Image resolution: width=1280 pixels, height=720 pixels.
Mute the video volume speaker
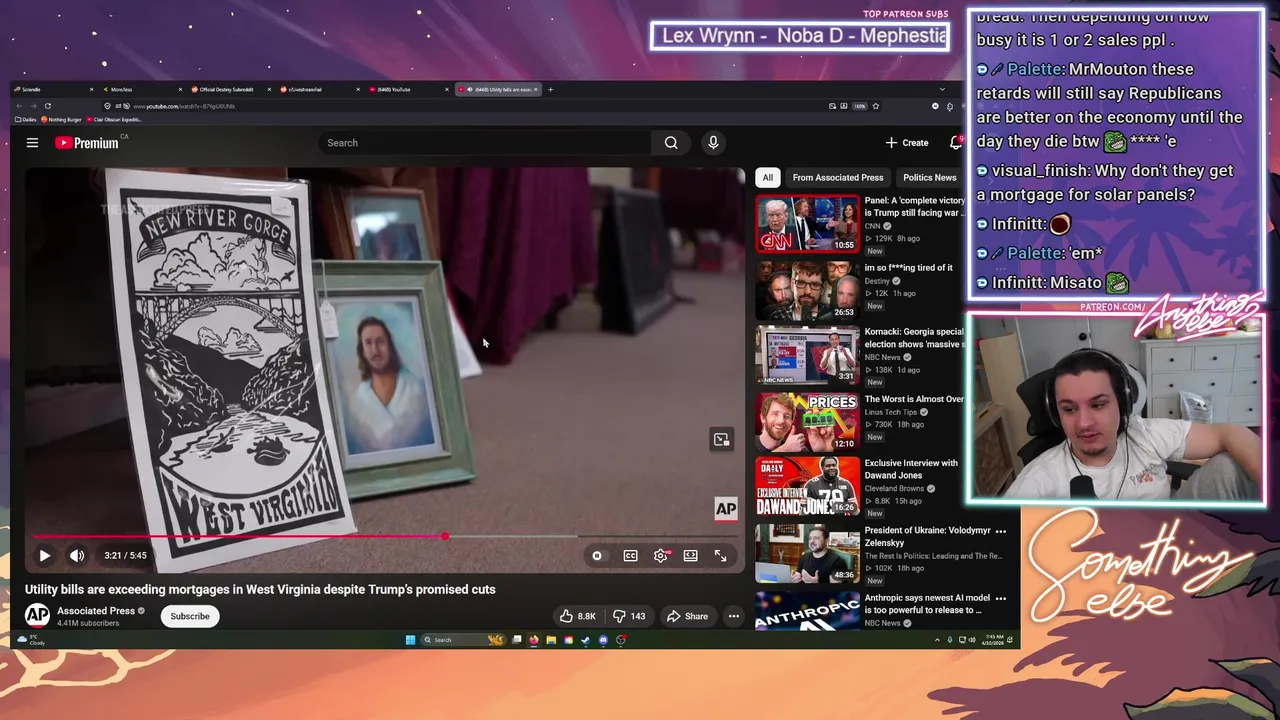77,556
